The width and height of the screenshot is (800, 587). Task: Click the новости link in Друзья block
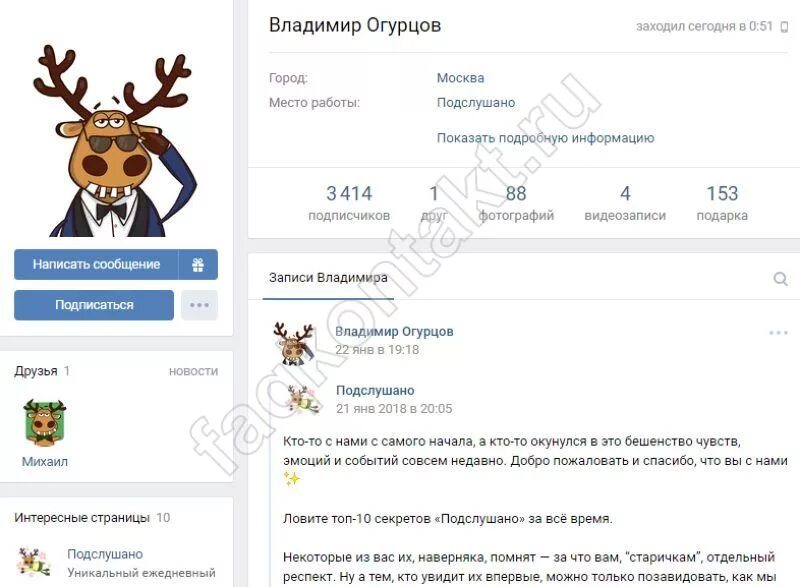point(193,371)
